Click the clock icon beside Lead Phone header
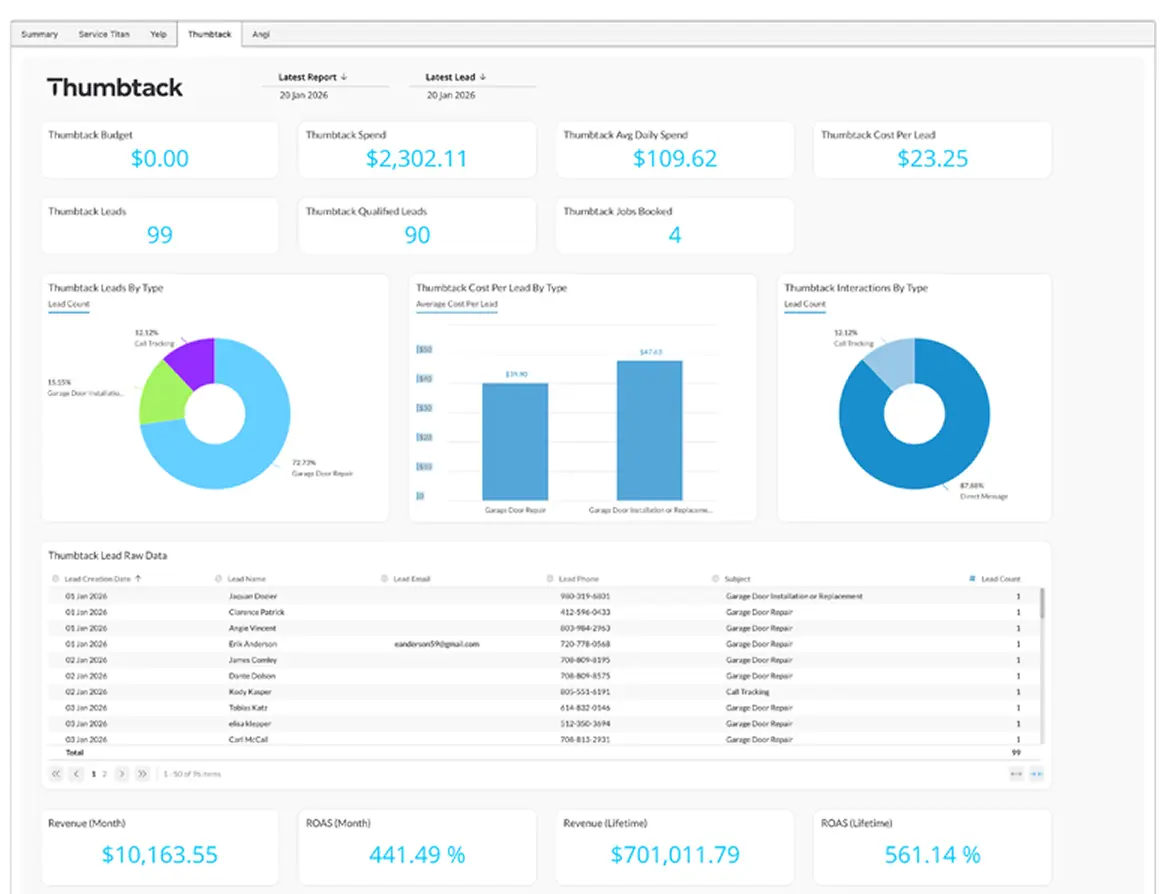Viewport: 1166px width, 894px height. pos(550,578)
